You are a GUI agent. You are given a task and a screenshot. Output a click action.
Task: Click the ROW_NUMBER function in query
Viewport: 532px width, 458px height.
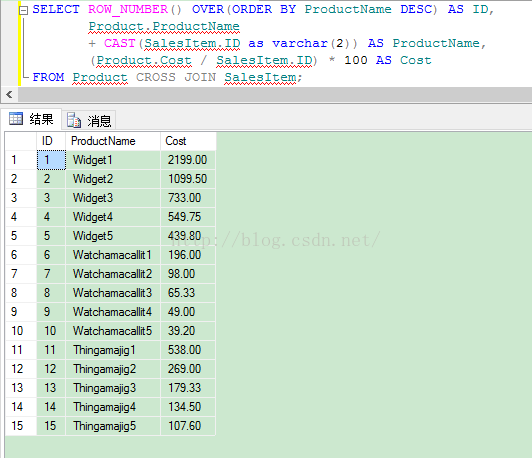coord(128,9)
